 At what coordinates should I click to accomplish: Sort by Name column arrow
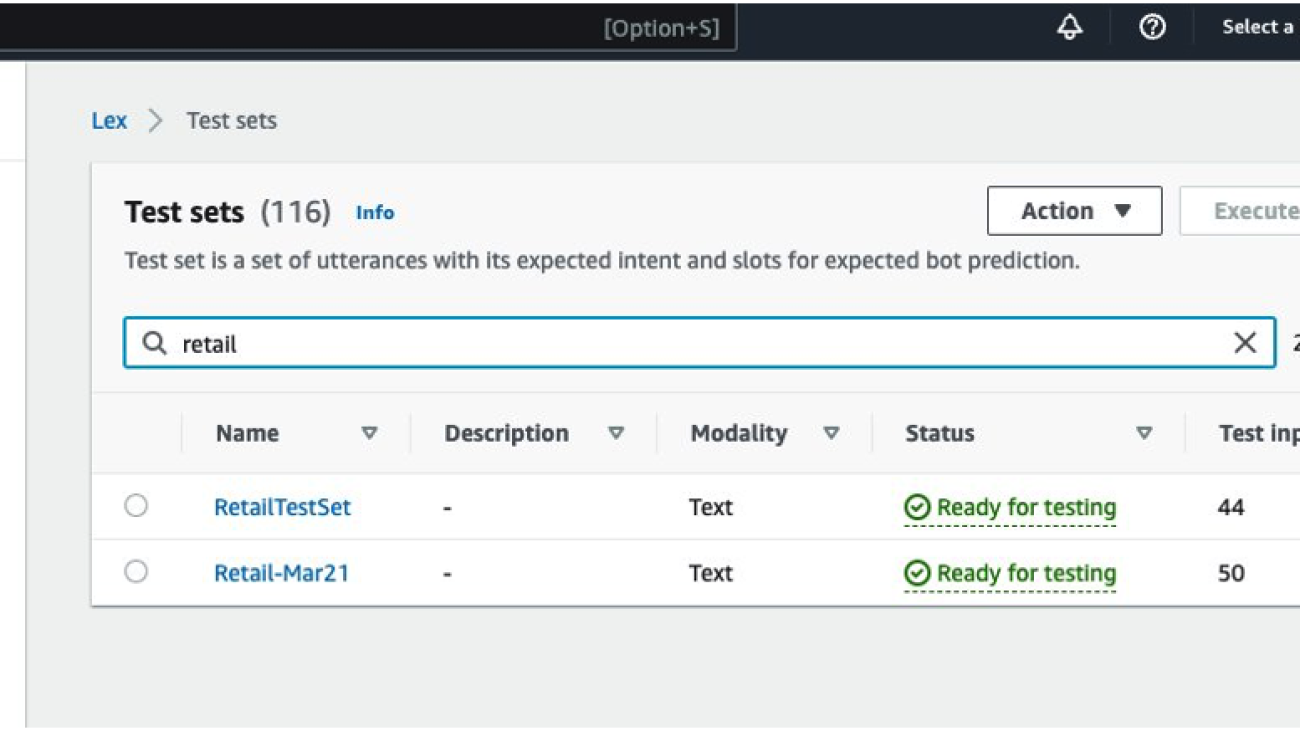(369, 434)
